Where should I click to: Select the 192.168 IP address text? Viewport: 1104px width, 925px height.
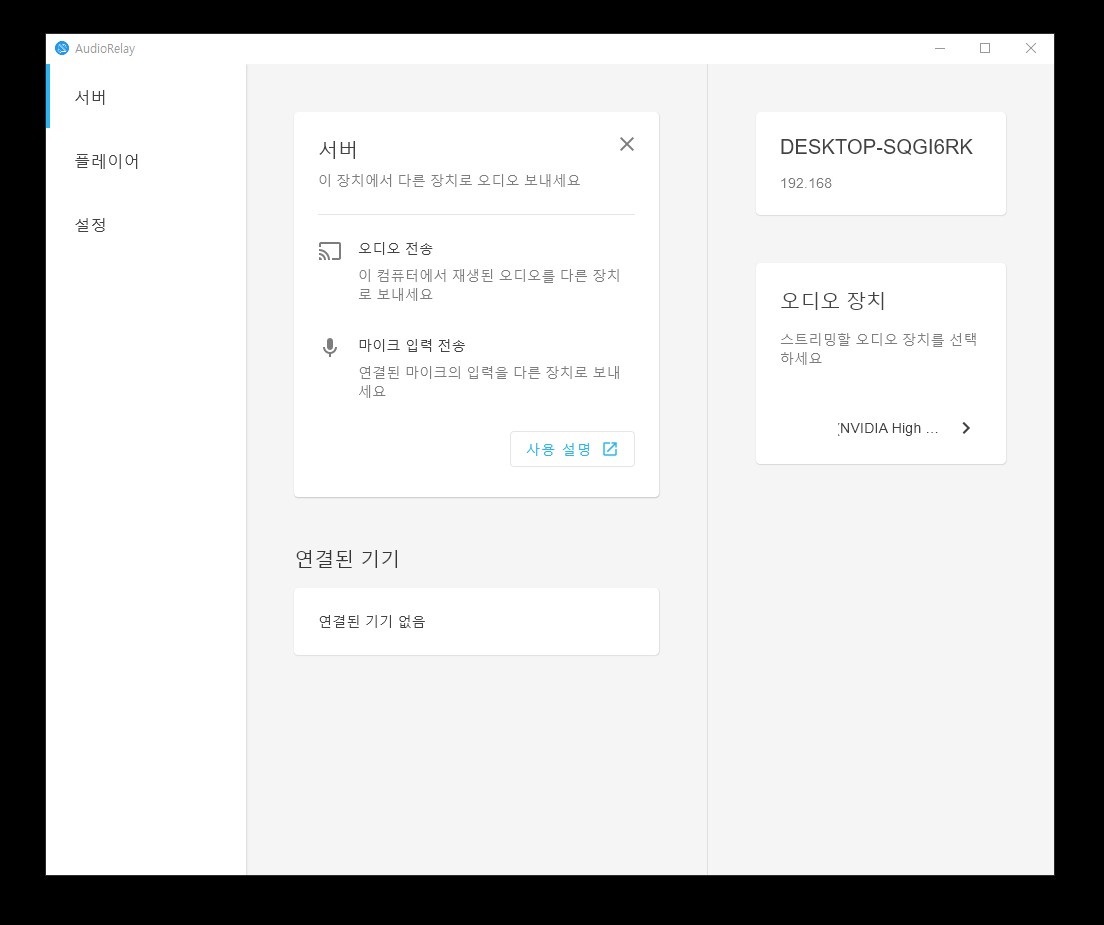(x=804, y=183)
